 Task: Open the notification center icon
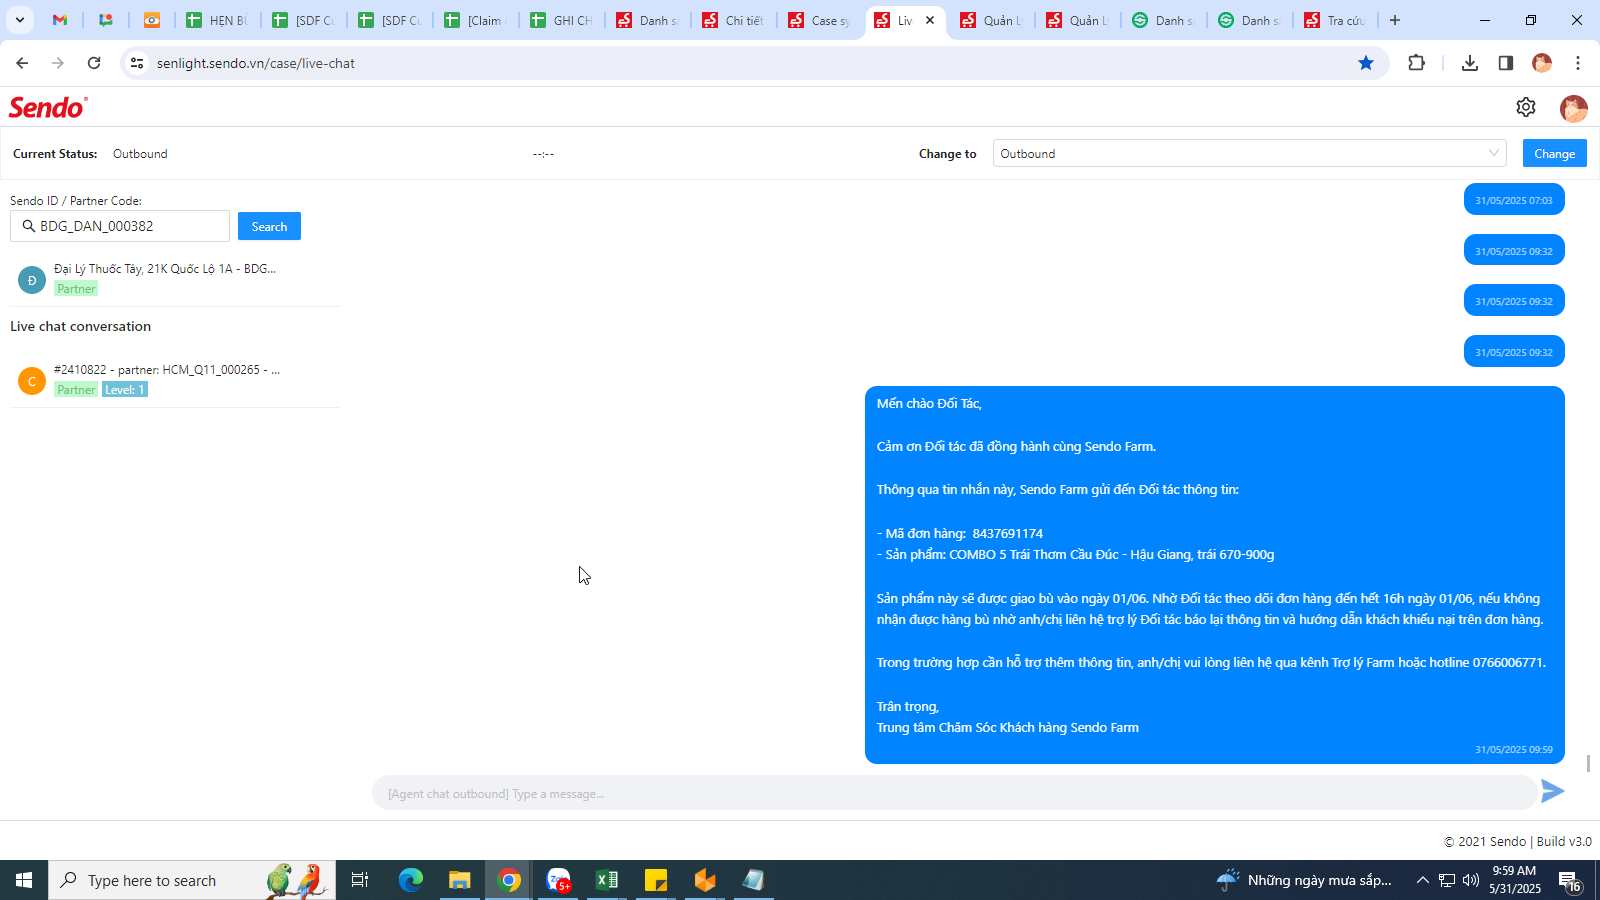[1570, 880]
